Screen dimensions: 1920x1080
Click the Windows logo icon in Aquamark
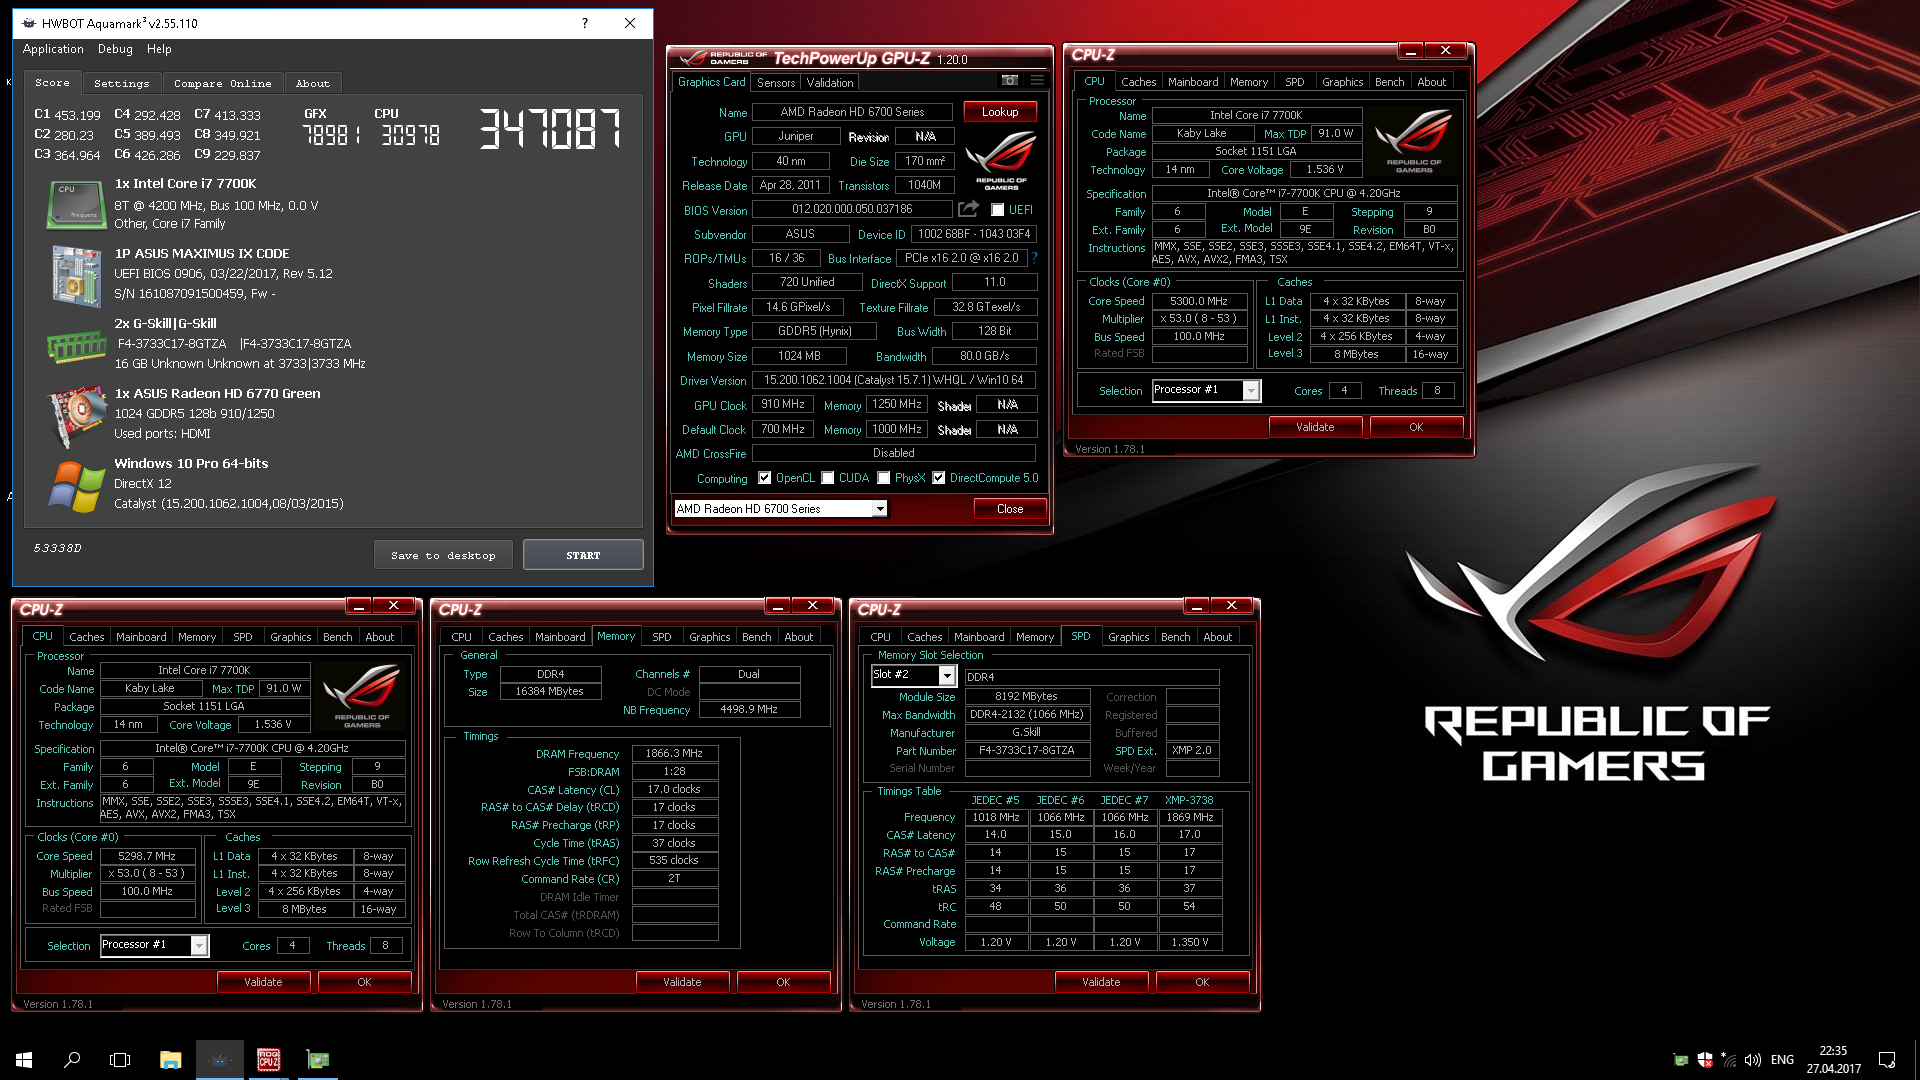point(76,486)
